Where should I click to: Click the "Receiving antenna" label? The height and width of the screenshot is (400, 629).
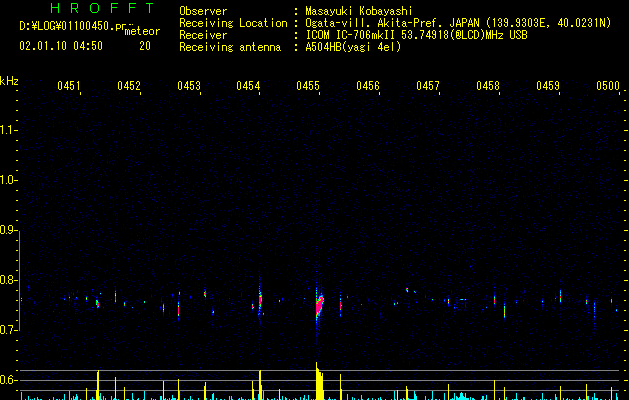(230, 47)
